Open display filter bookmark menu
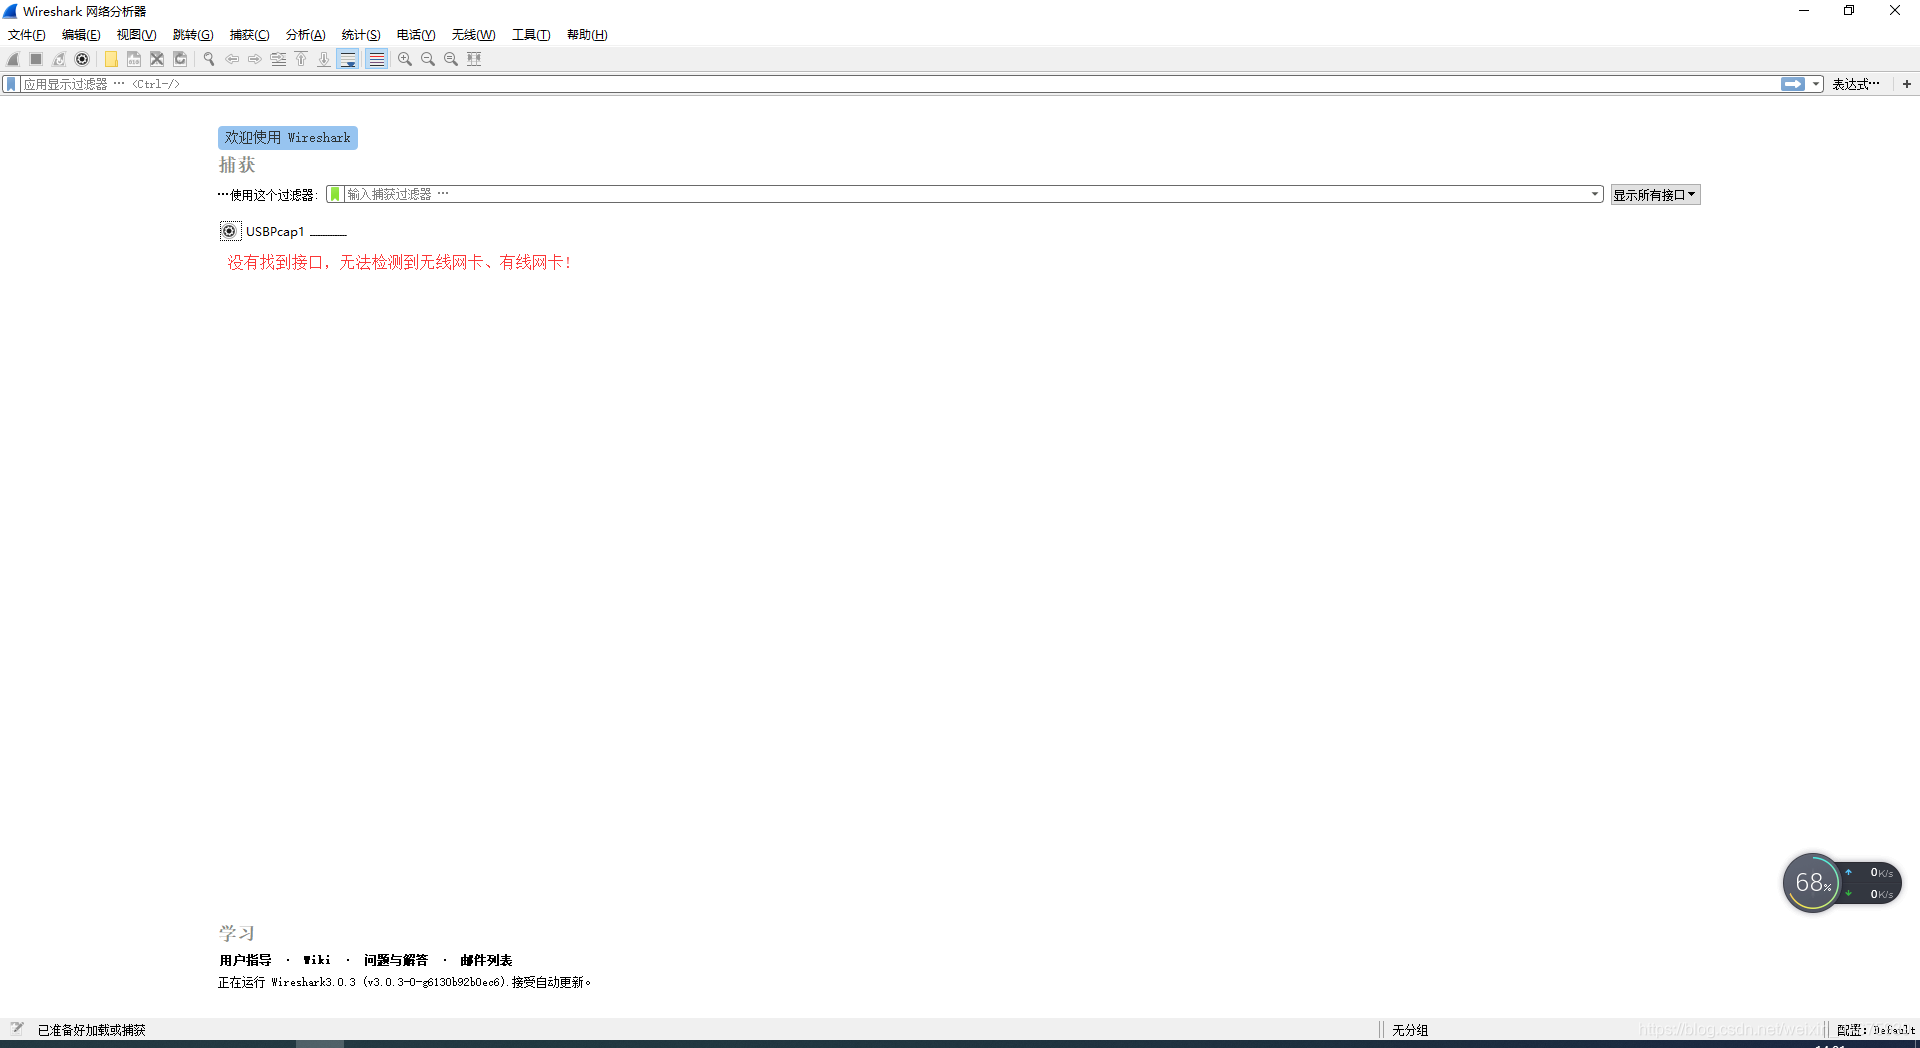This screenshot has width=1920, height=1048. click(x=11, y=84)
